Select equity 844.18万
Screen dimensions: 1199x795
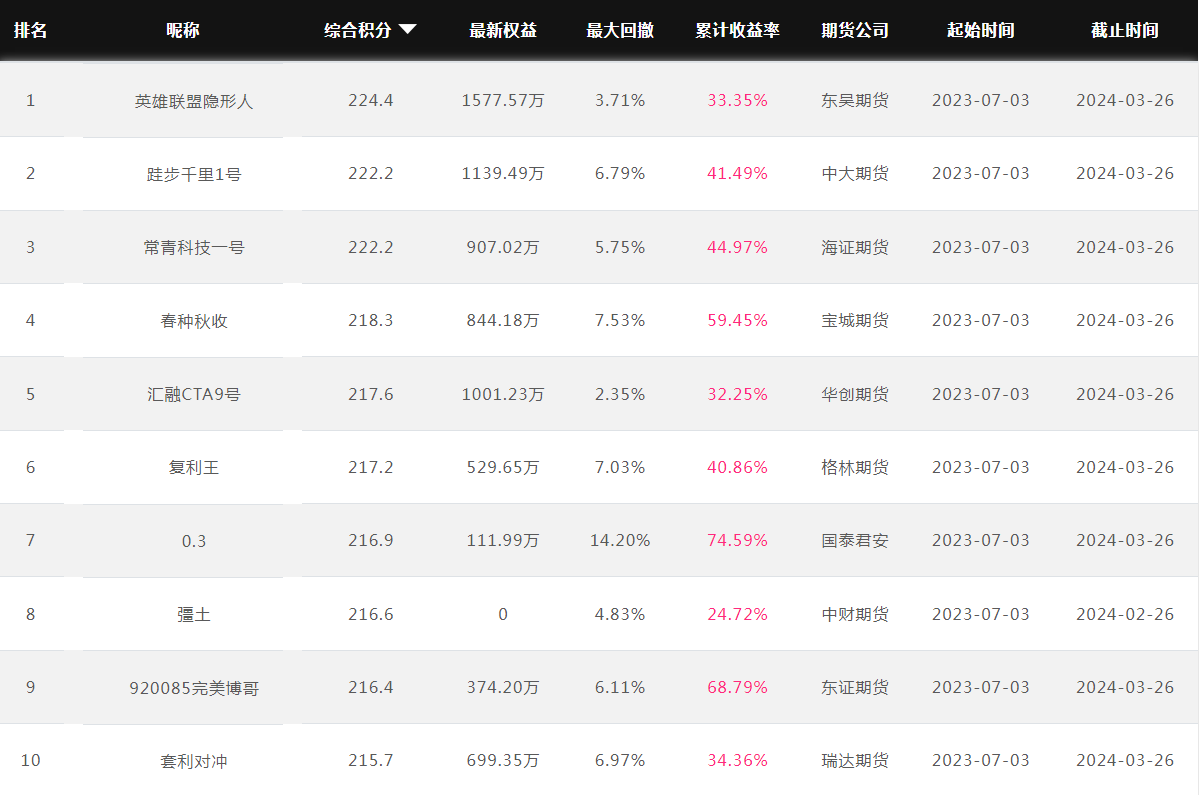coord(502,320)
